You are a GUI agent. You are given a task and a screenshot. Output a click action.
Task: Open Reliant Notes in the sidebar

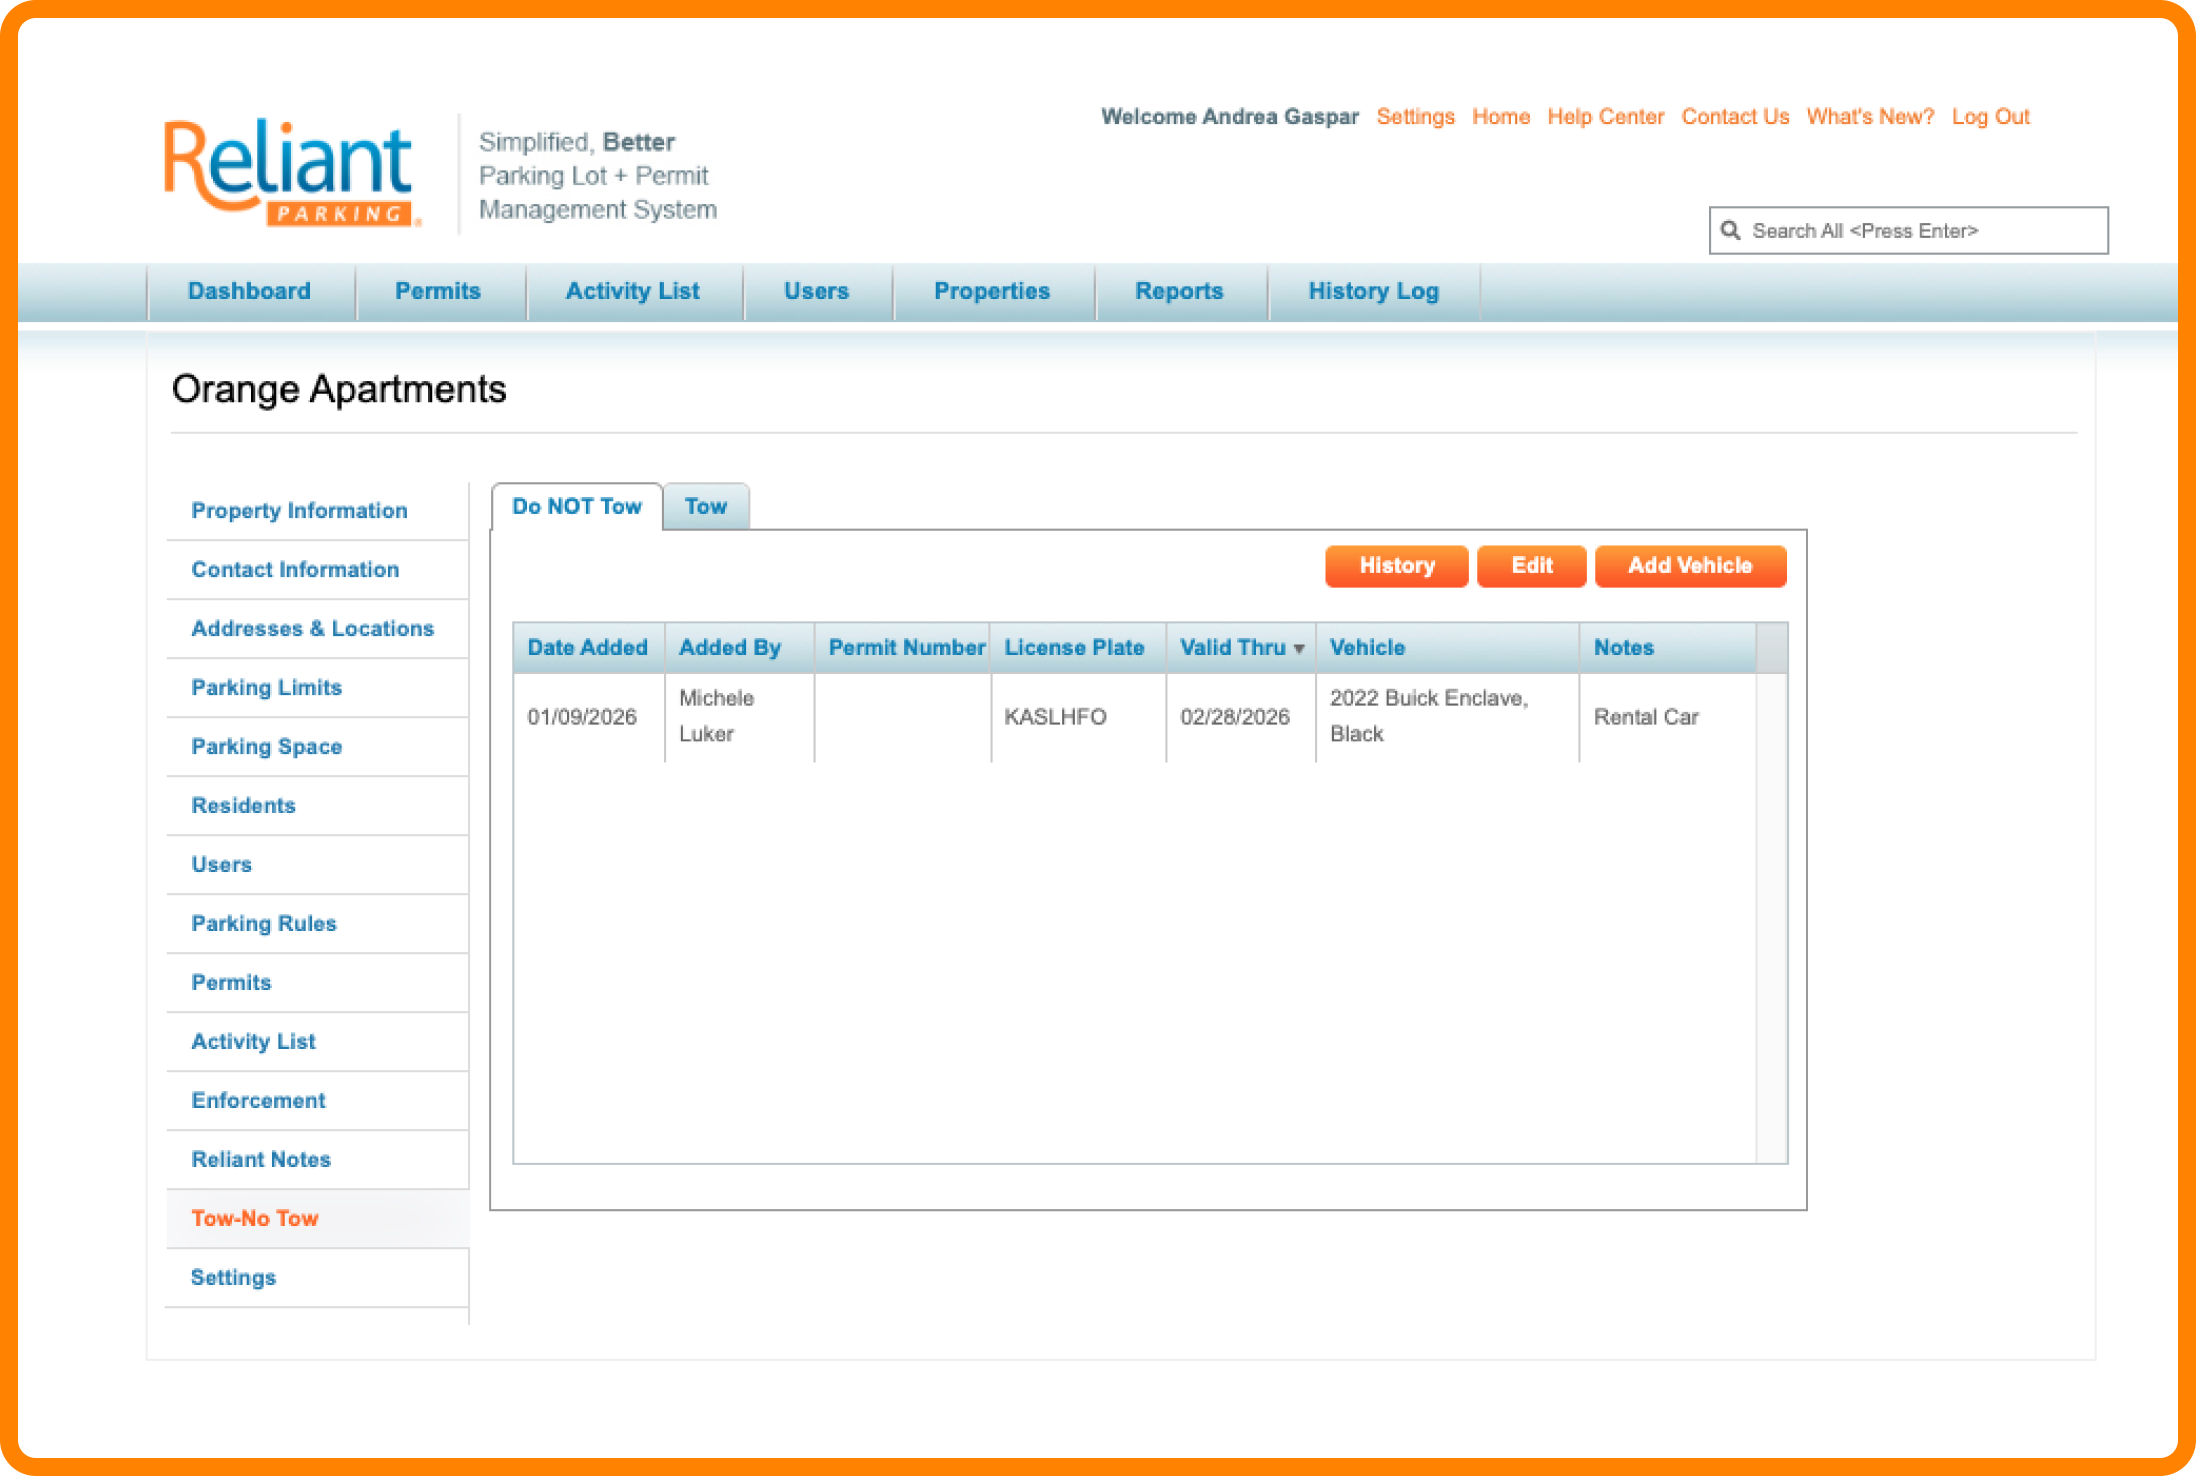(261, 1160)
